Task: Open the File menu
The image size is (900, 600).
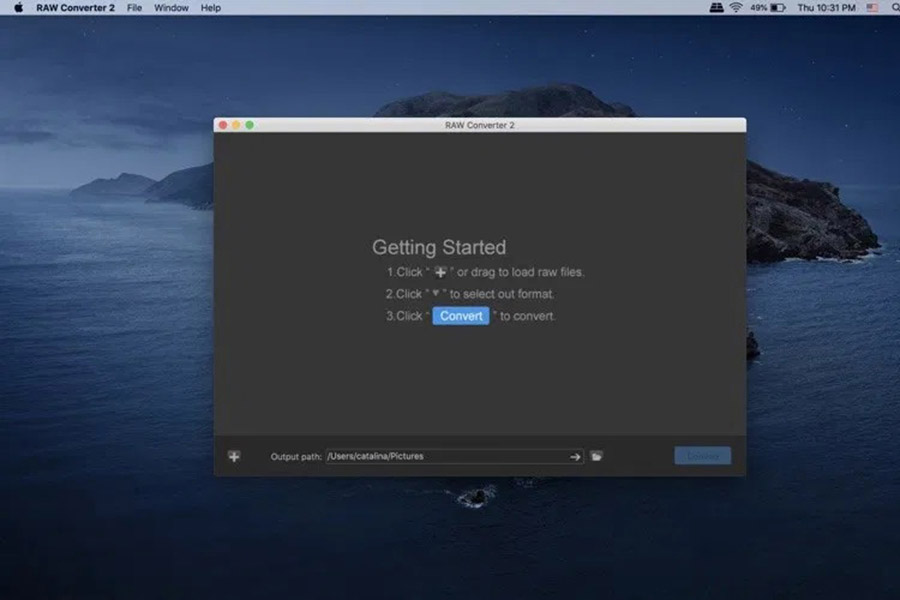Action: click(x=134, y=7)
